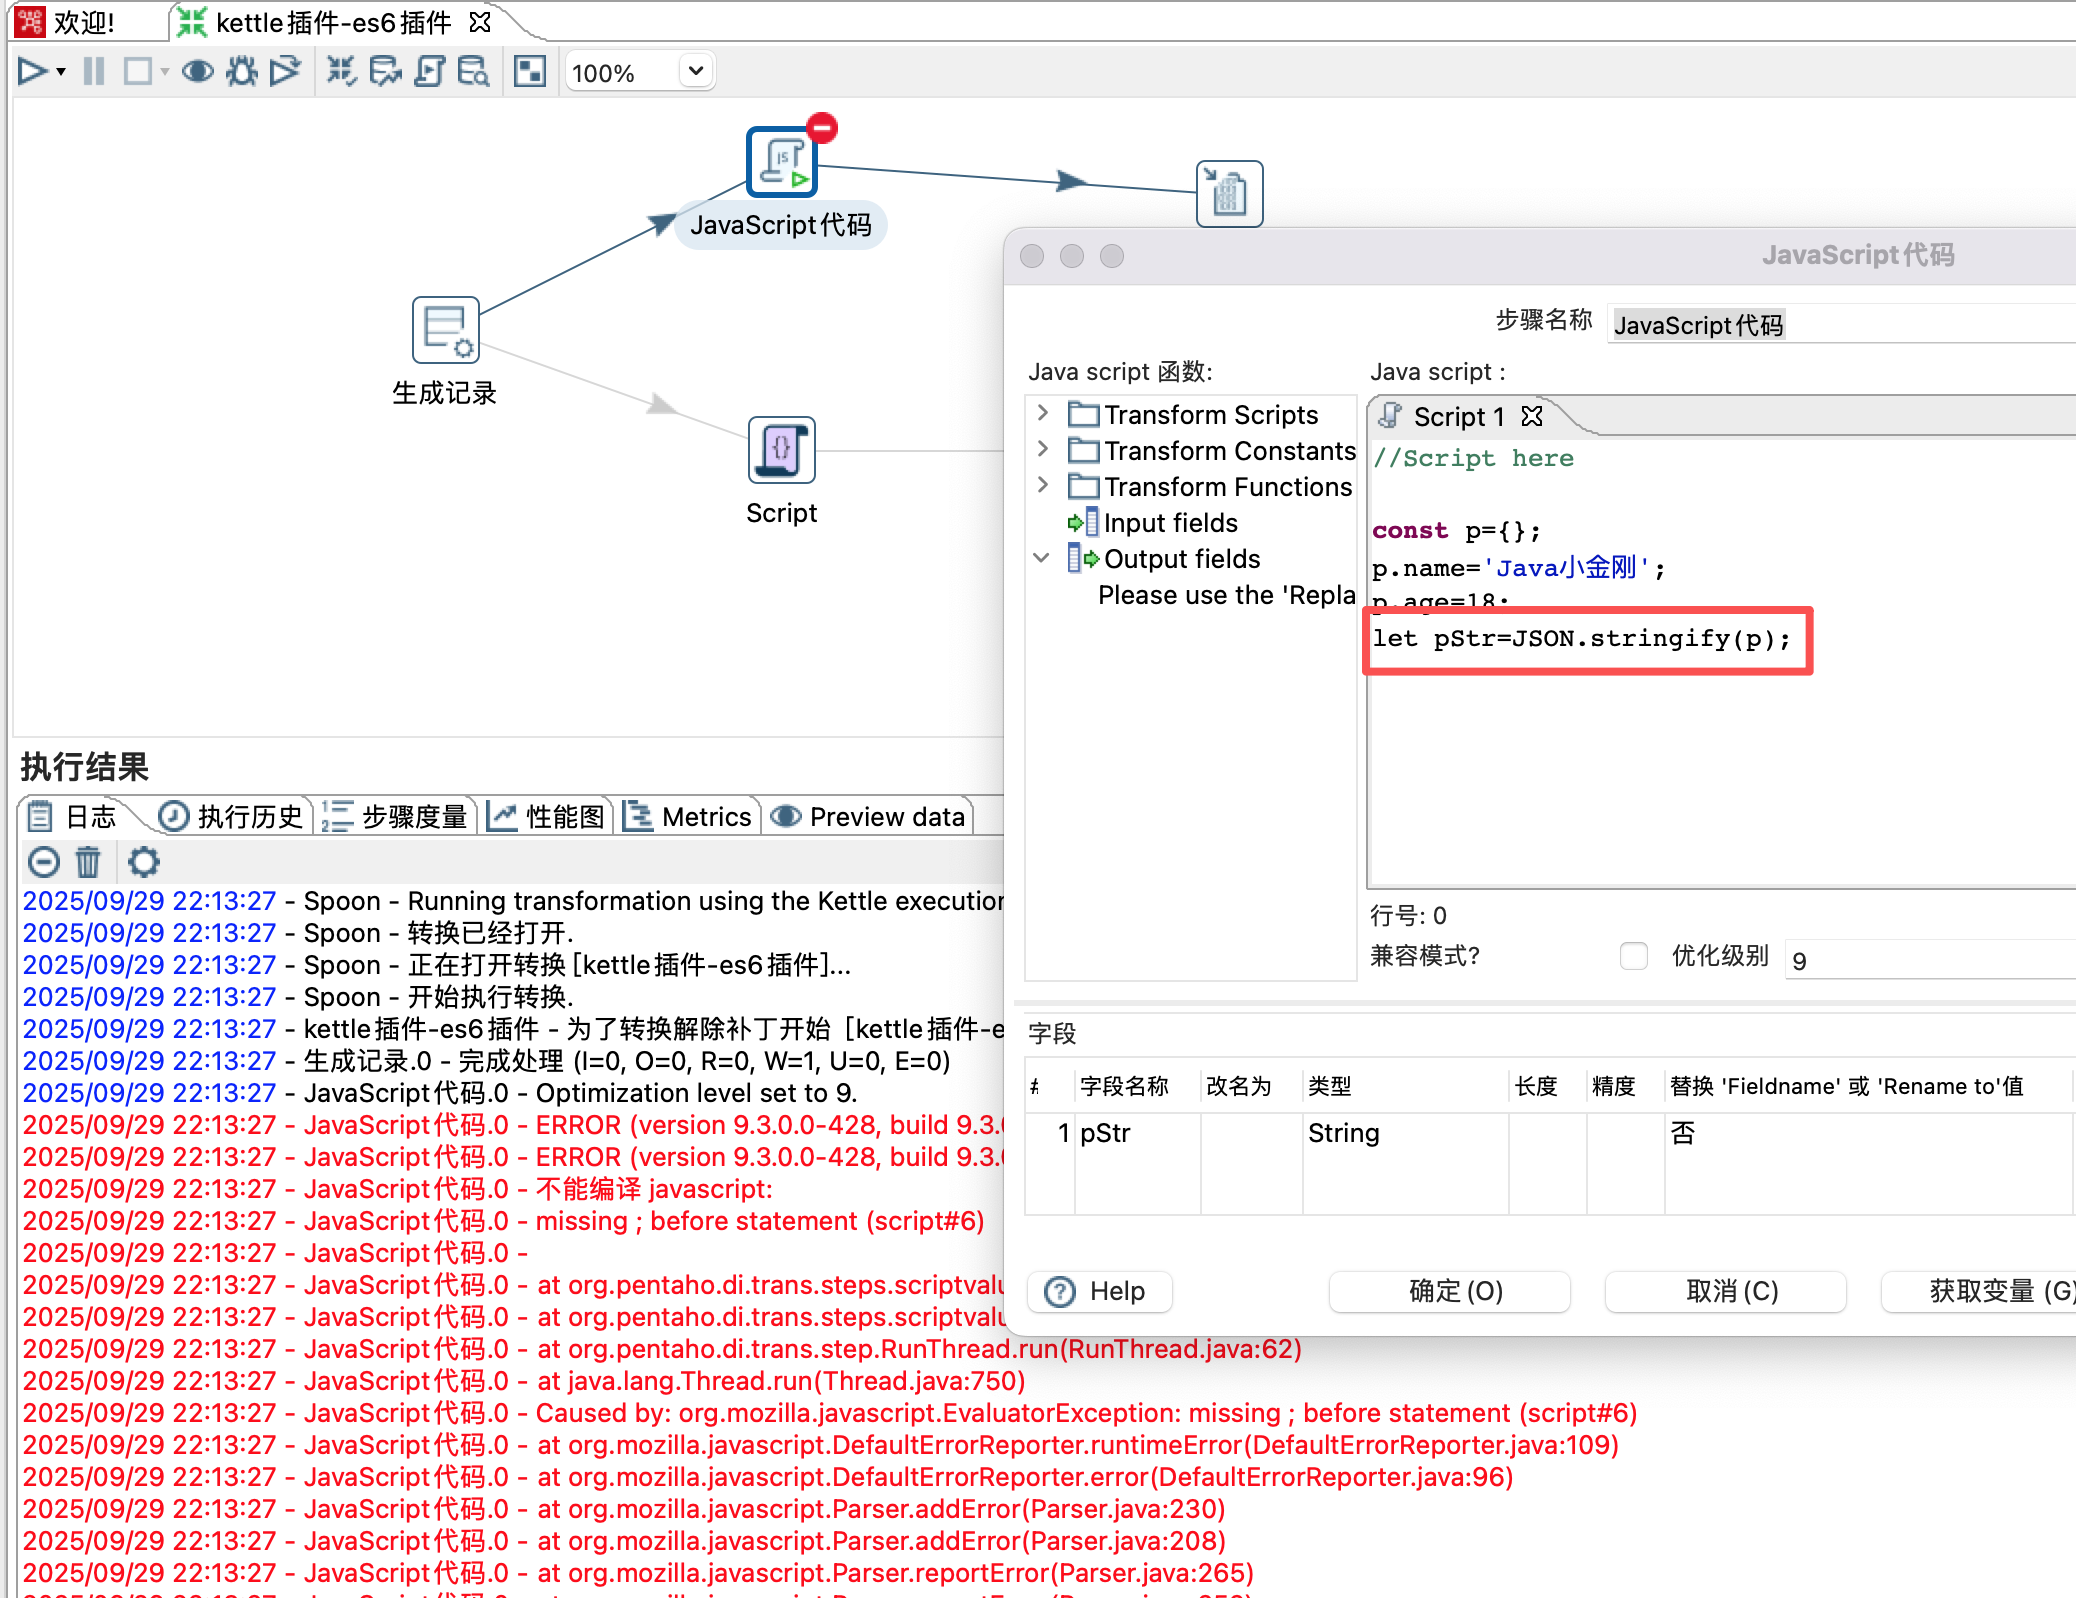Switch to the Preview data tab
The width and height of the screenshot is (2076, 1598).
click(x=869, y=817)
